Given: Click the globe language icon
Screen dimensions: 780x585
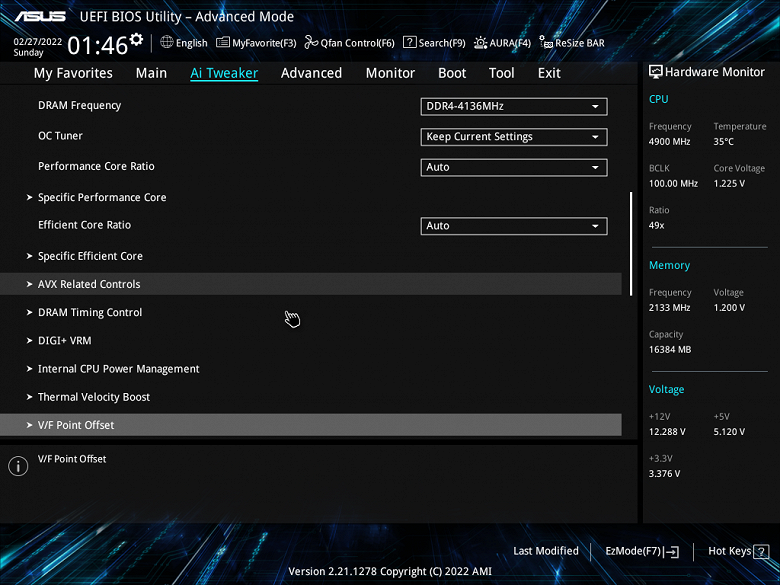Looking at the screenshot, I should pyautogui.click(x=167, y=42).
